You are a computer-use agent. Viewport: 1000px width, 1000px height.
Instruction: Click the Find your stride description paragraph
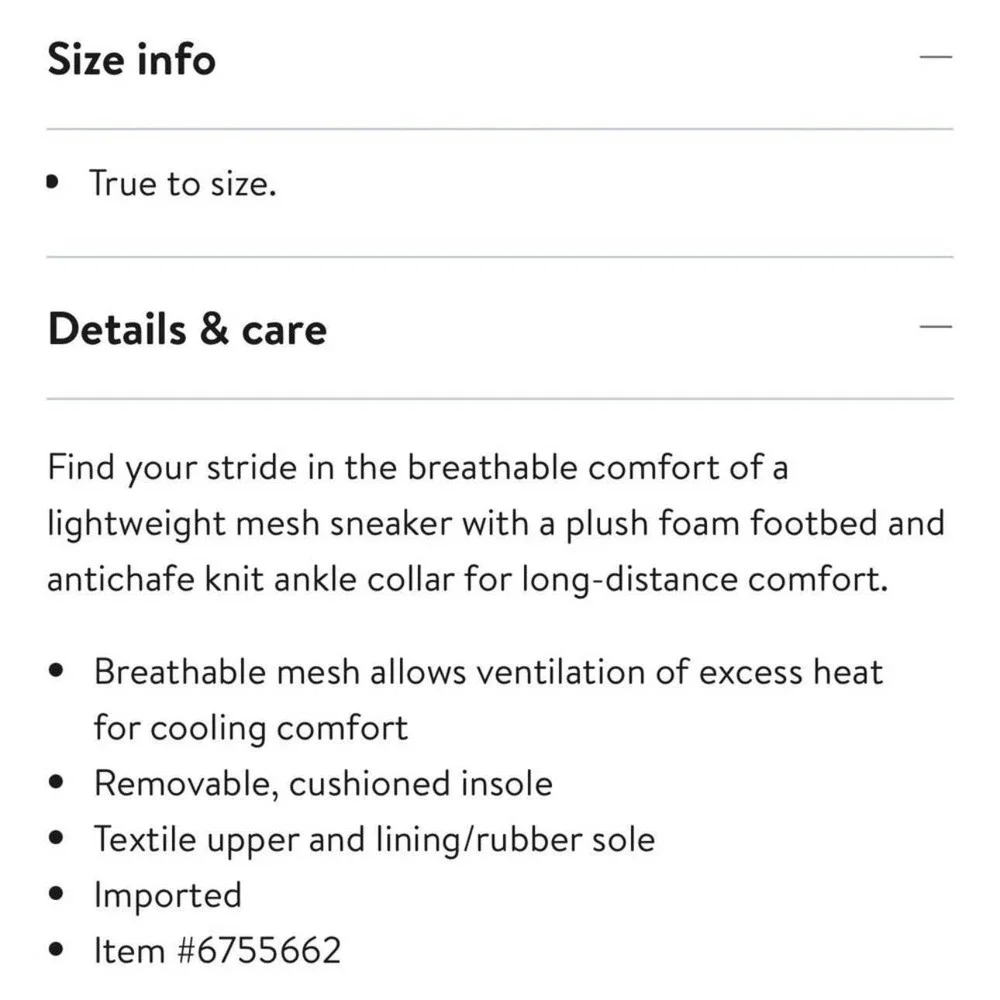coord(496,524)
